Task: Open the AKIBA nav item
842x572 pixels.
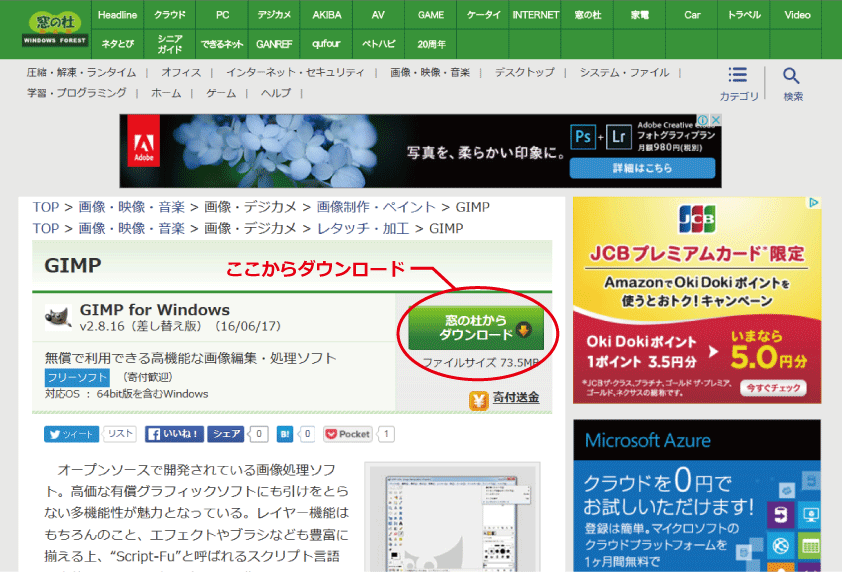Action: point(326,15)
